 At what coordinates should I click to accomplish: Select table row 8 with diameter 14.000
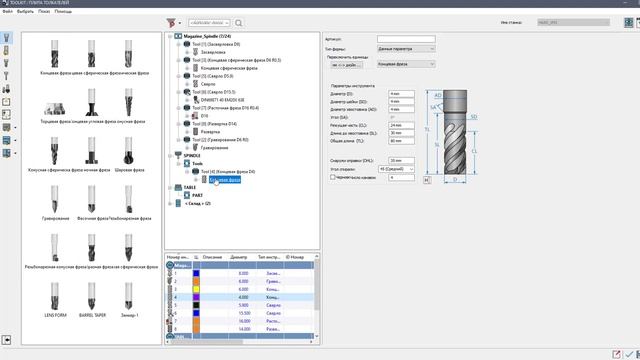point(240,329)
